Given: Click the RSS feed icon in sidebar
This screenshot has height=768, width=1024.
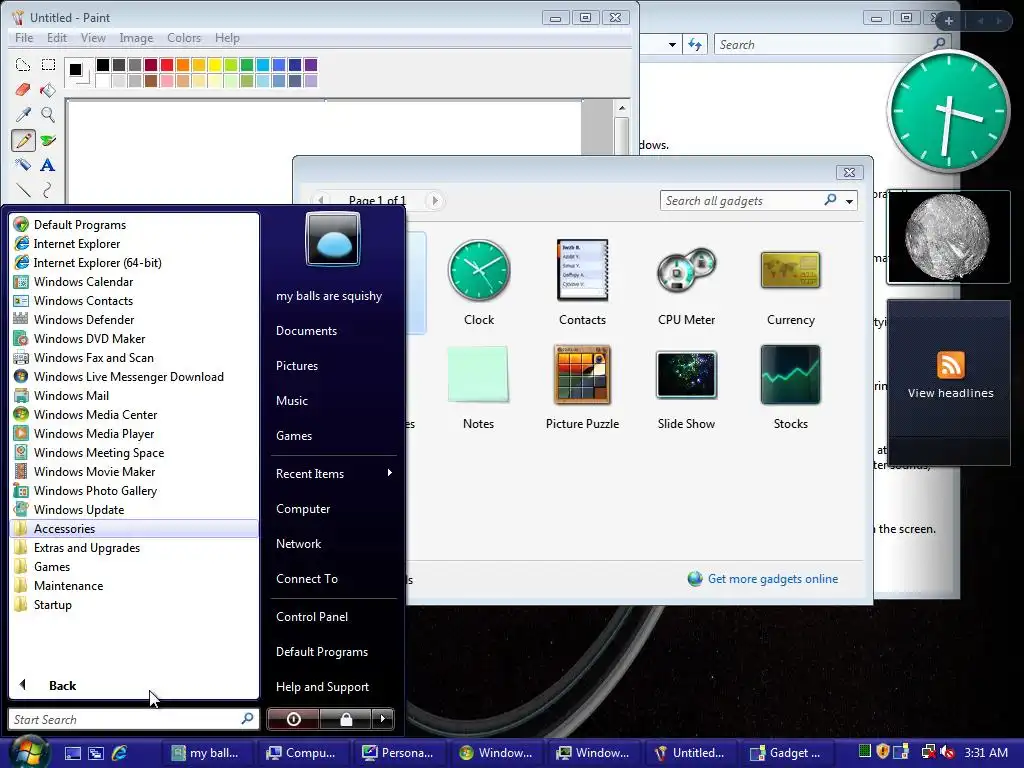Looking at the screenshot, I should 950,364.
